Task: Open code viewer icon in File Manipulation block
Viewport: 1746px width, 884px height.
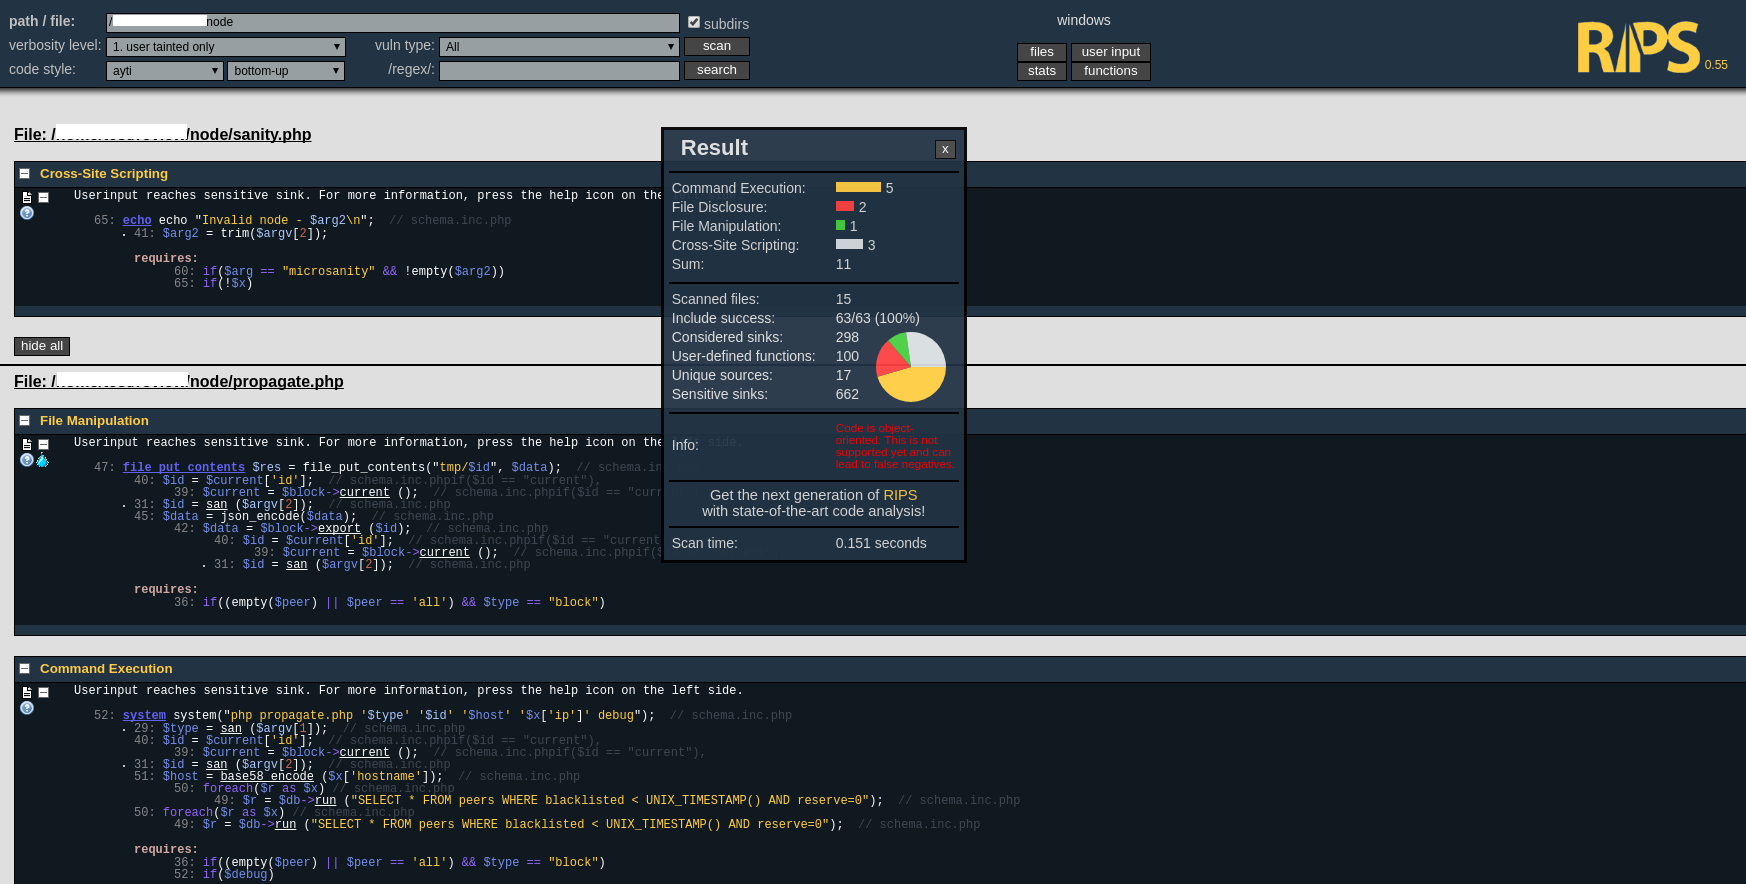Action: coord(27,444)
